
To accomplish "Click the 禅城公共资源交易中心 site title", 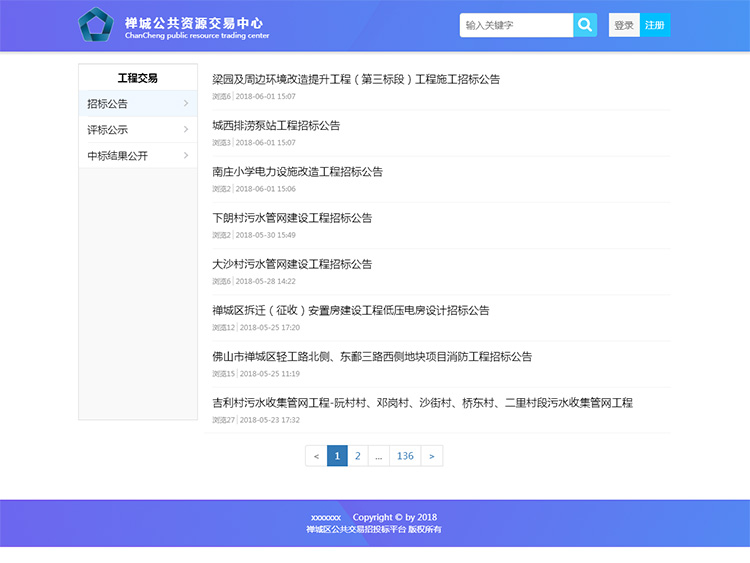I will pos(194,23).
